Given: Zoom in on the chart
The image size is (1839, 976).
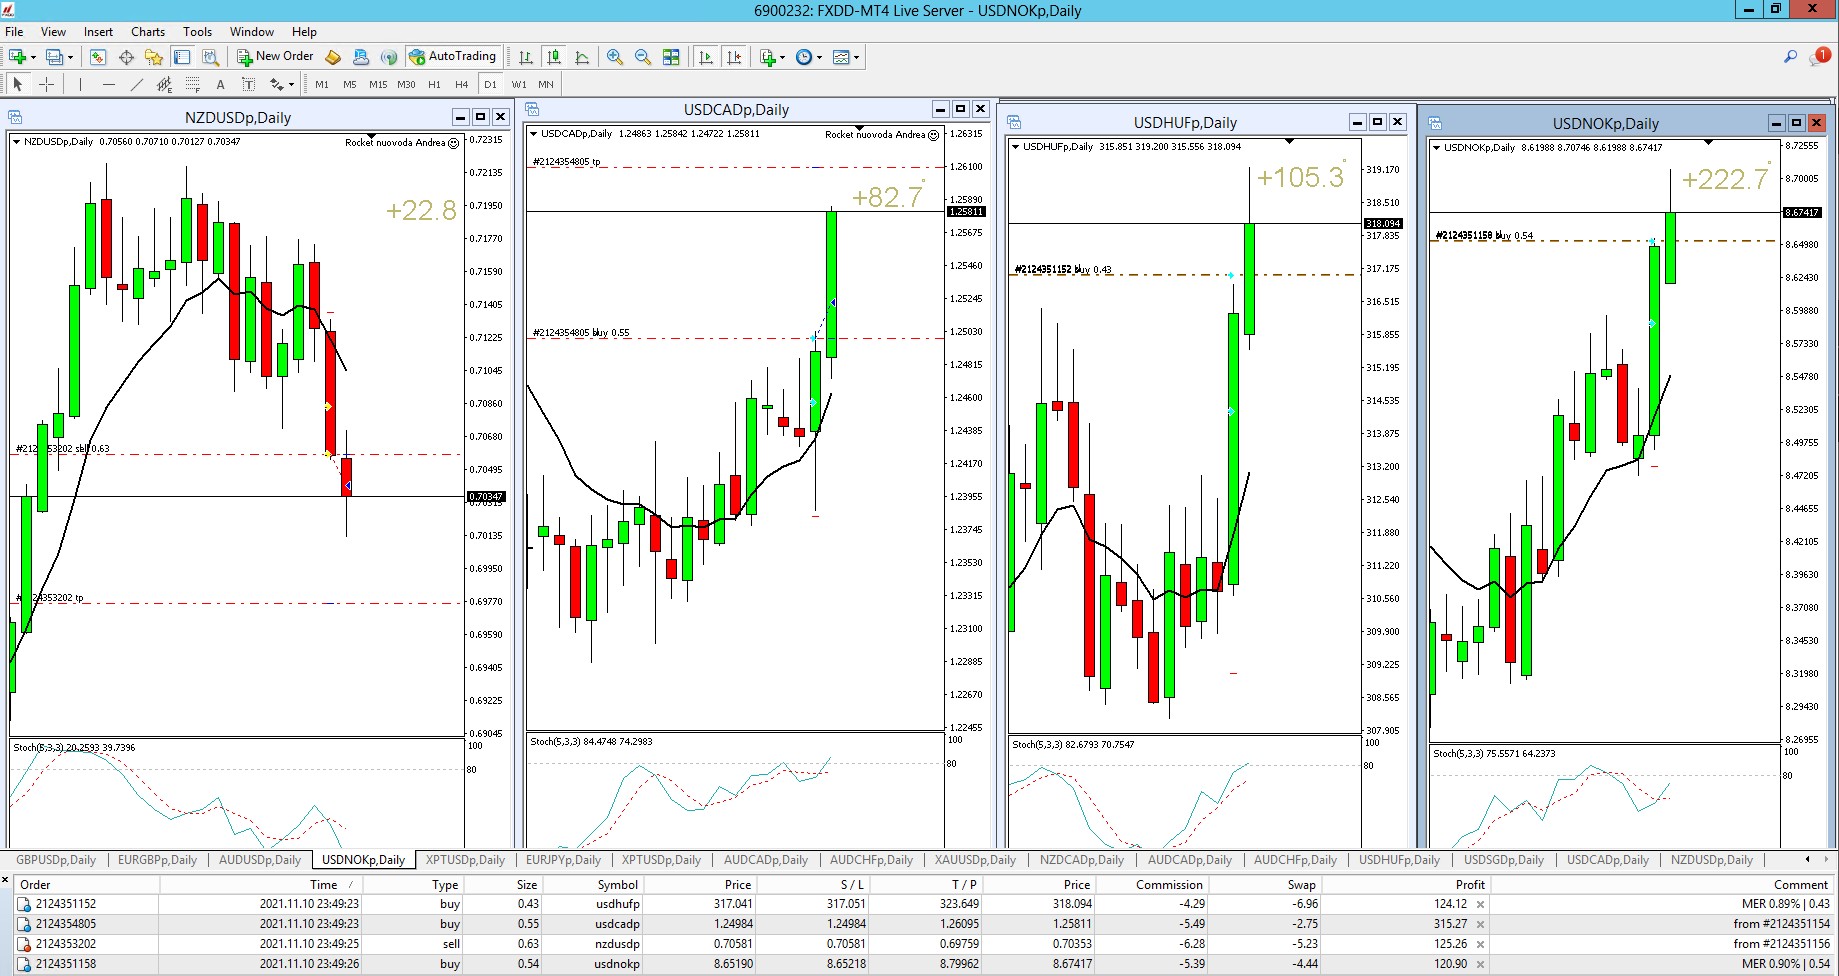Looking at the screenshot, I should [x=615, y=57].
